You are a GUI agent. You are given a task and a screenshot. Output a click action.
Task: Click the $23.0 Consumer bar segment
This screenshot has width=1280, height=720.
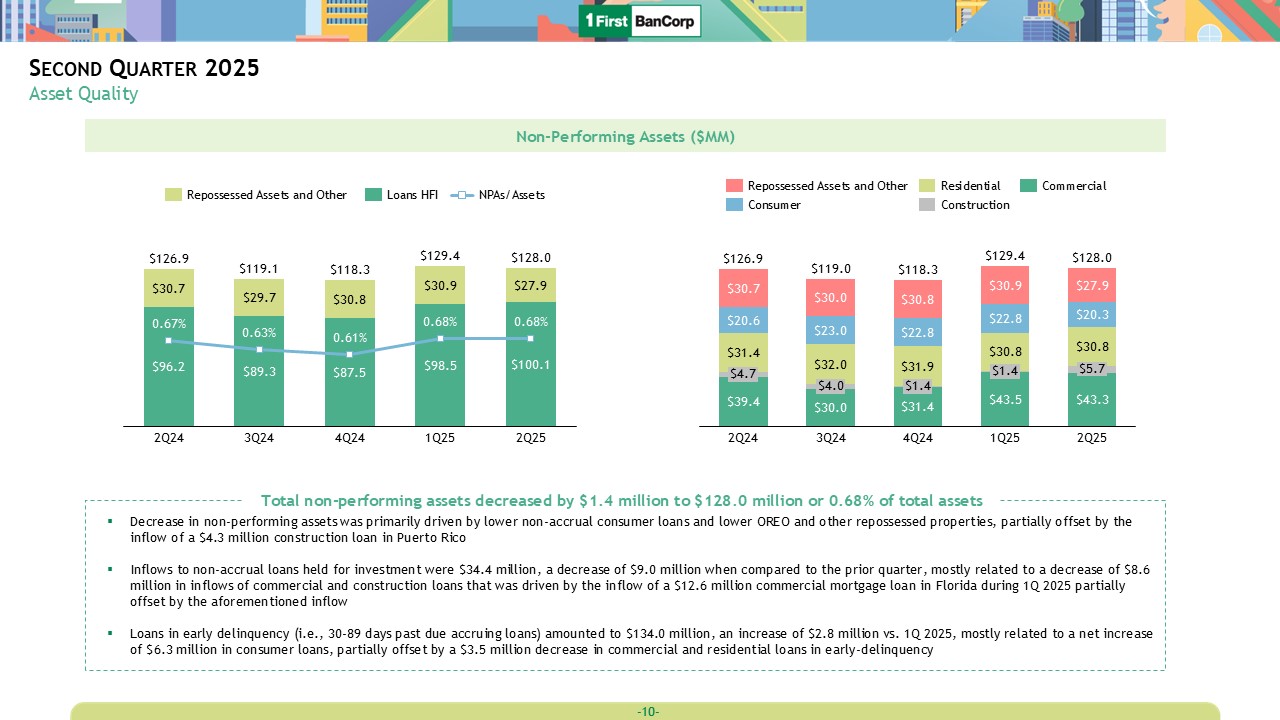(x=830, y=330)
